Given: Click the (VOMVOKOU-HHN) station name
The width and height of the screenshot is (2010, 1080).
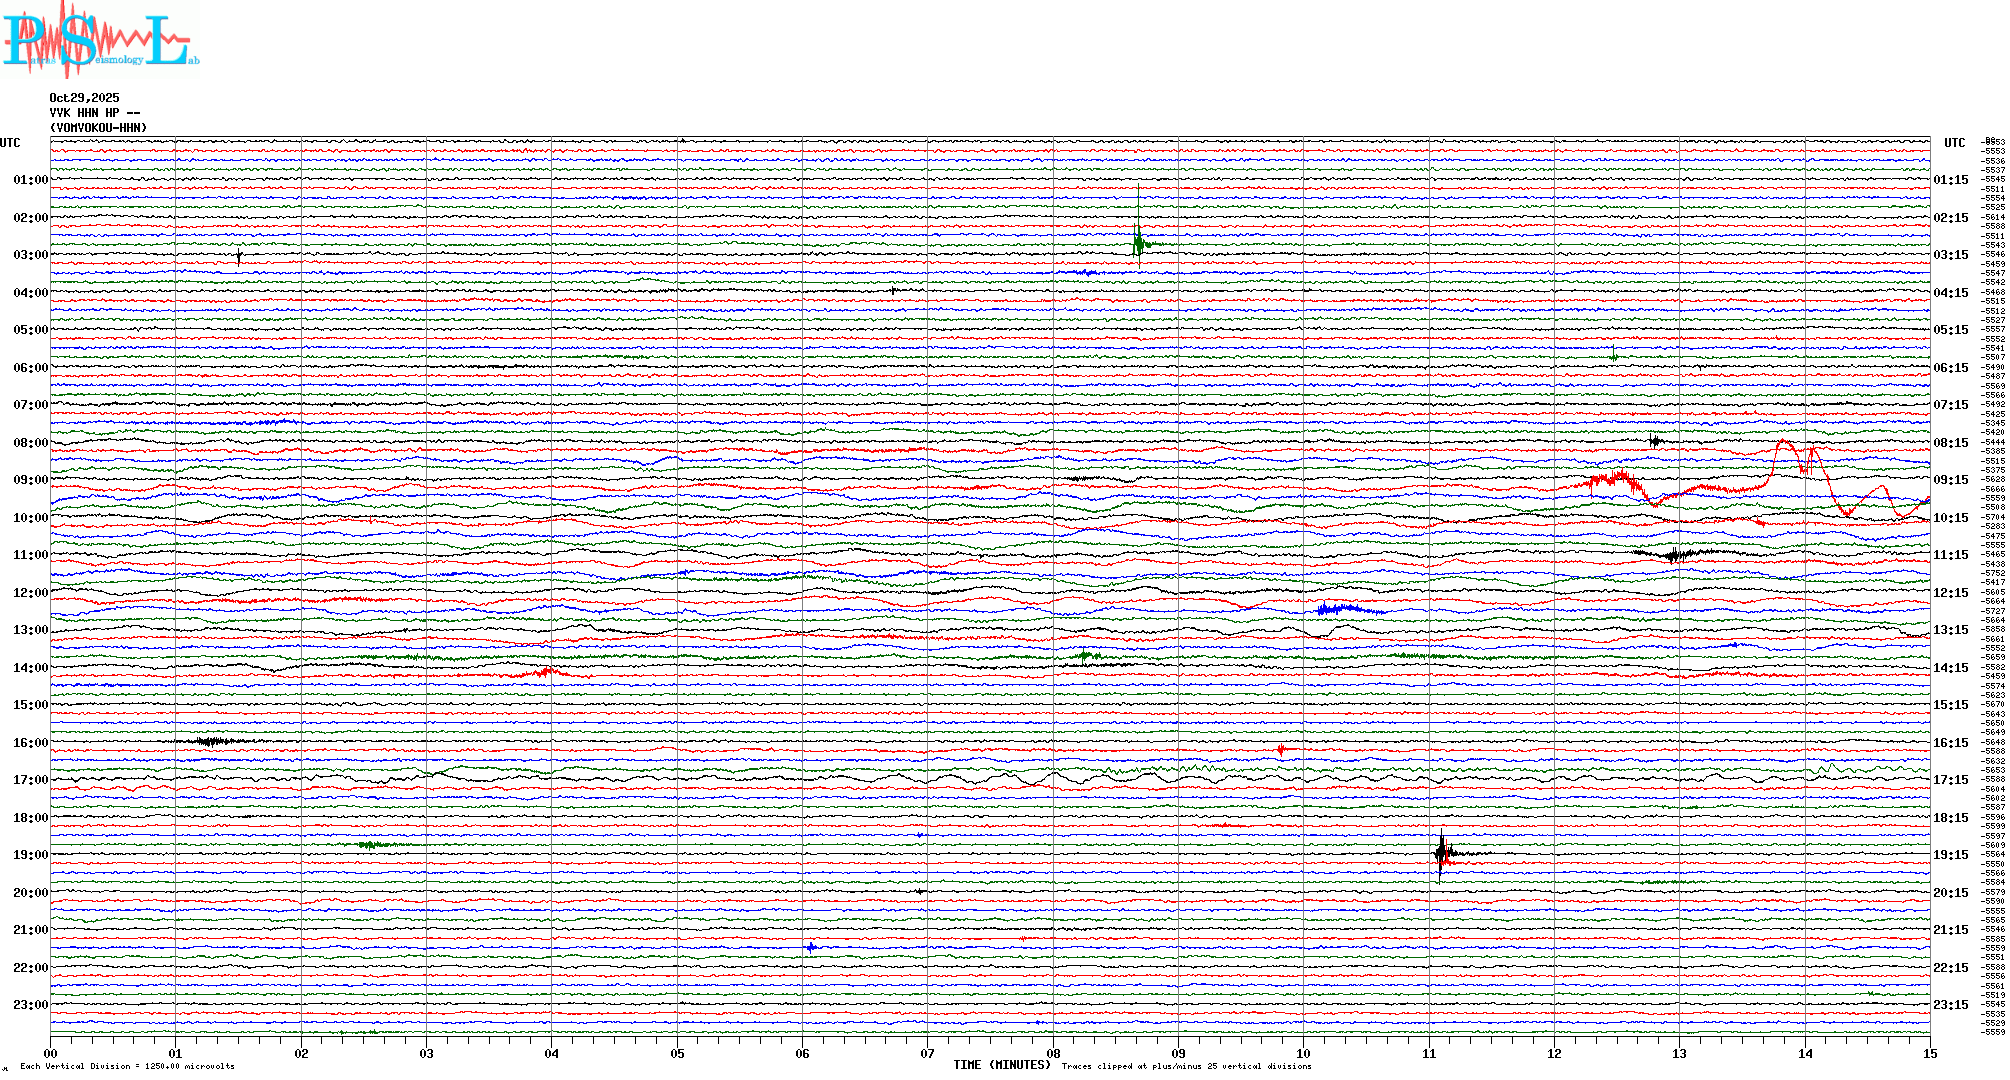Looking at the screenshot, I should (x=98, y=128).
